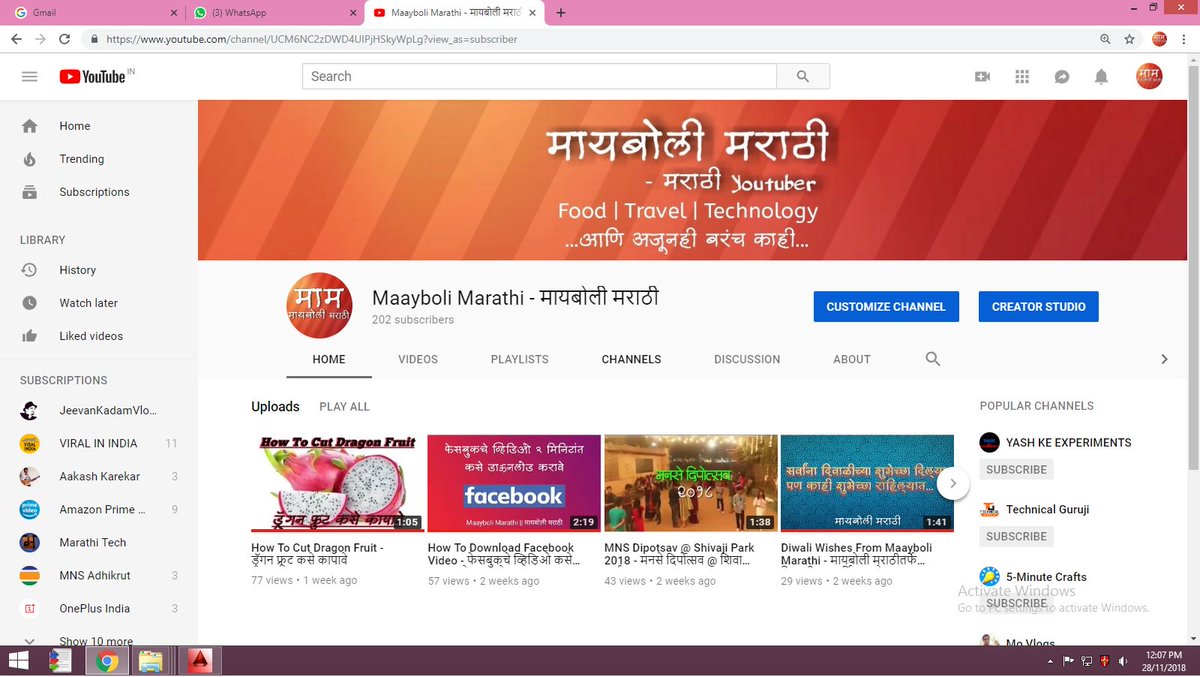The image size is (1200, 677).
Task: Focus the YouTube search field
Action: click(x=540, y=76)
